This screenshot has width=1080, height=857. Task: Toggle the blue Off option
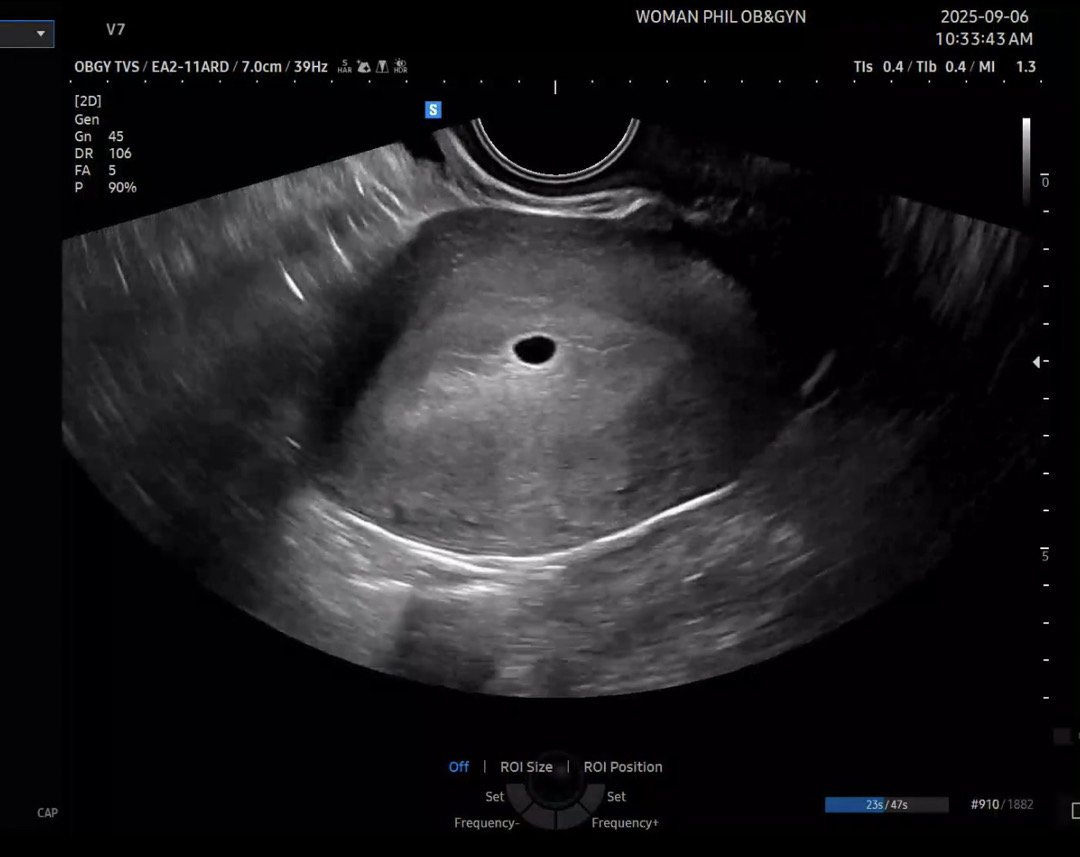[x=459, y=767]
